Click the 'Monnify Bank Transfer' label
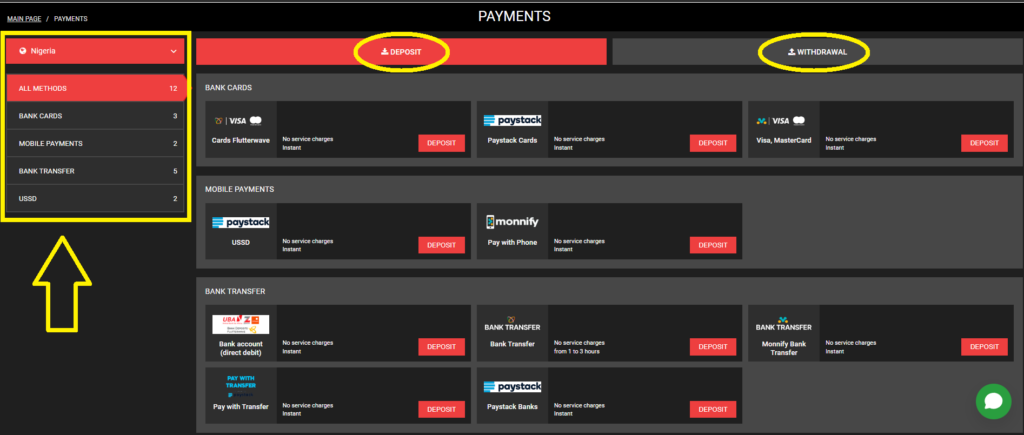The image size is (1024, 435). point(784,348)
